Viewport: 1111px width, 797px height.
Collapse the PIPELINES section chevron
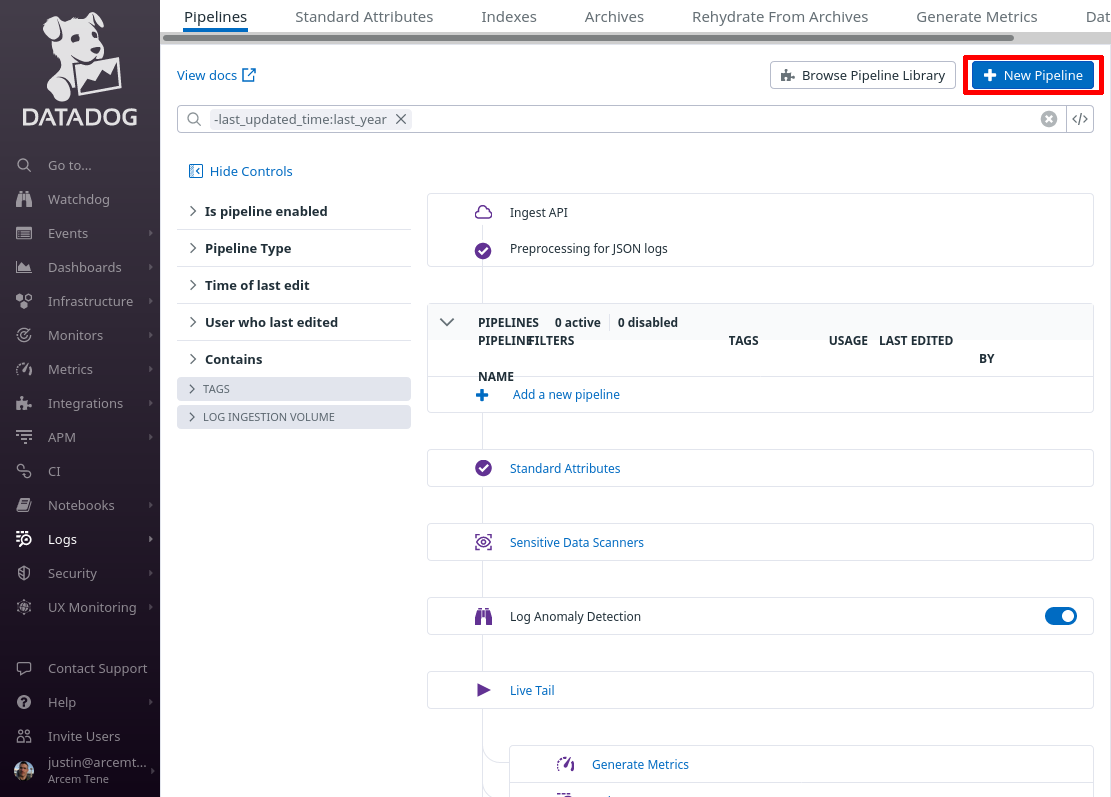(x=446, y=322)
